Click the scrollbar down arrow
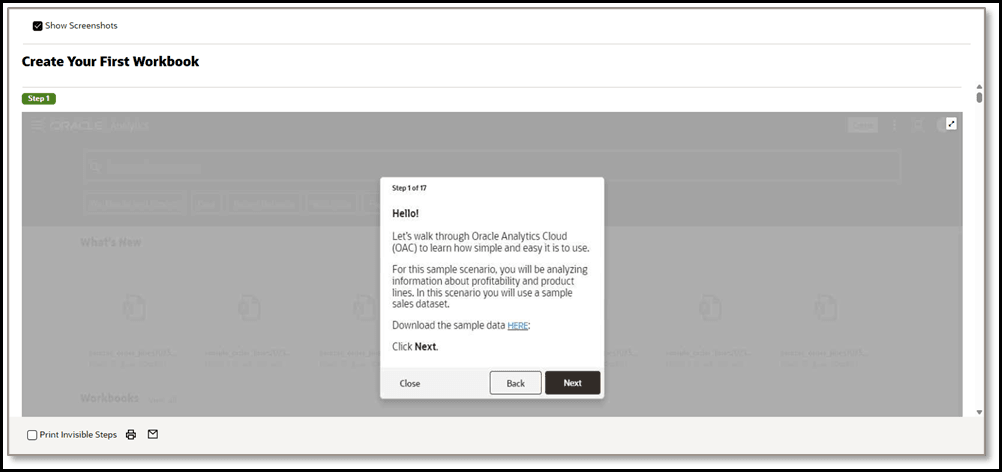Image resolution: width=1002 pixels, height=472 pixels. (979, 413)
